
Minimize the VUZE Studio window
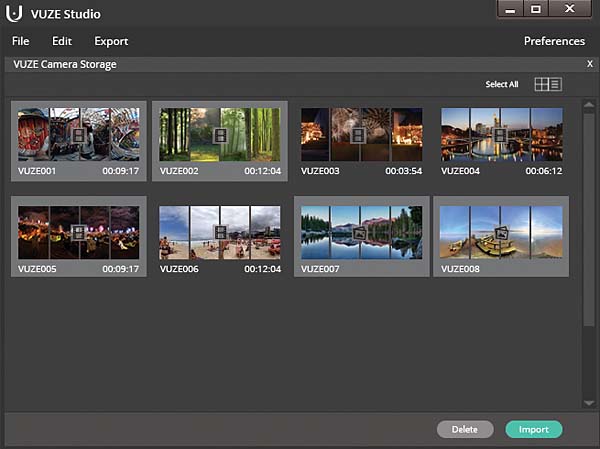point(510,9)
